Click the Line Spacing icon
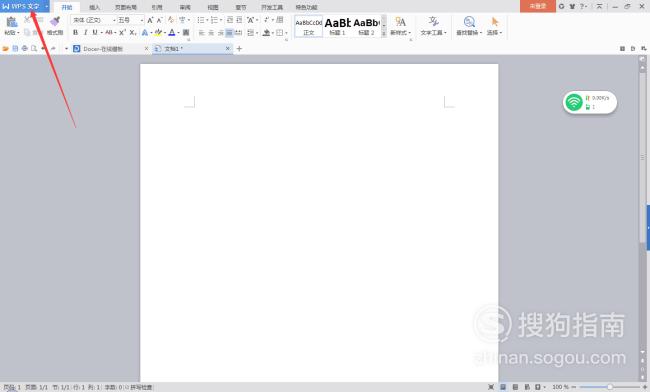The image size is (650, 392). (250, 33)
